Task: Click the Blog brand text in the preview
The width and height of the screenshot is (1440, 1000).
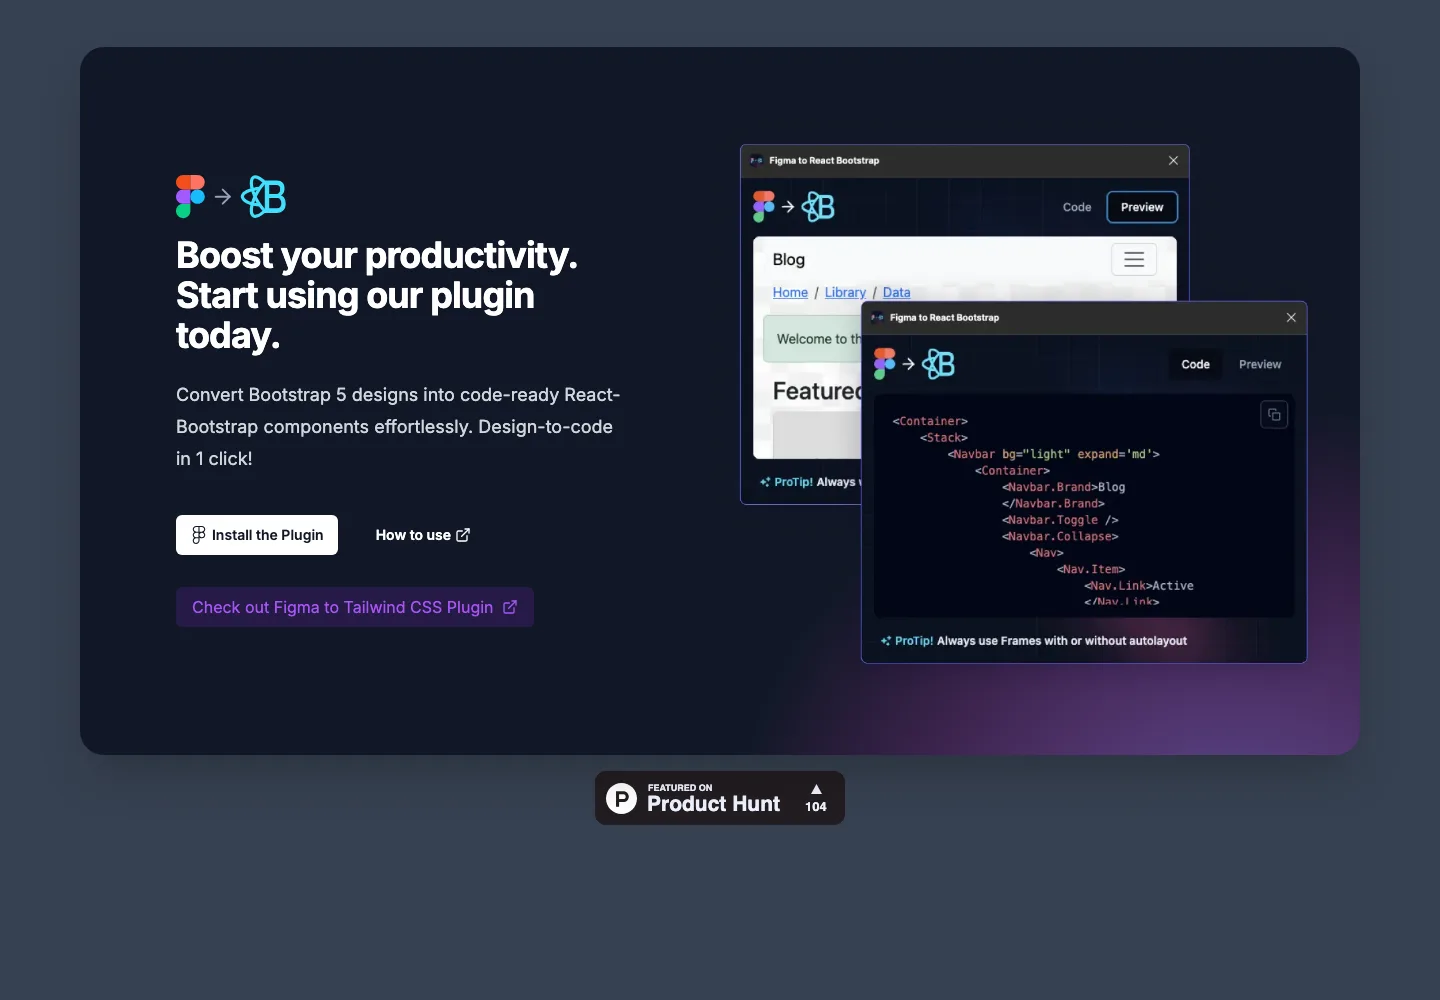Action: [x=789, y=259]
